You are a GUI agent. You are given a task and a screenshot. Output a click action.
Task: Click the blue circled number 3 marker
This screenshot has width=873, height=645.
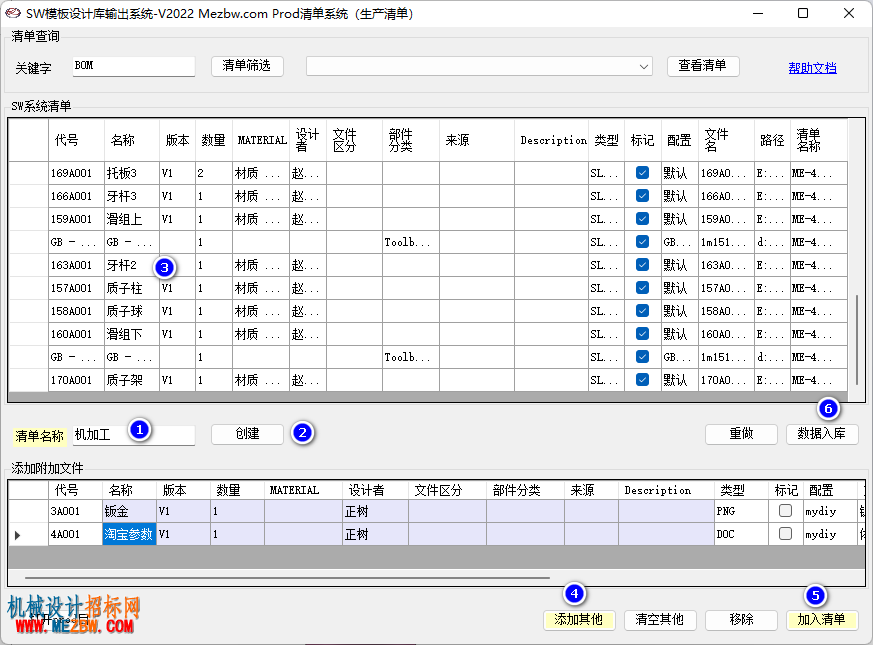click(x=164, y=268)
